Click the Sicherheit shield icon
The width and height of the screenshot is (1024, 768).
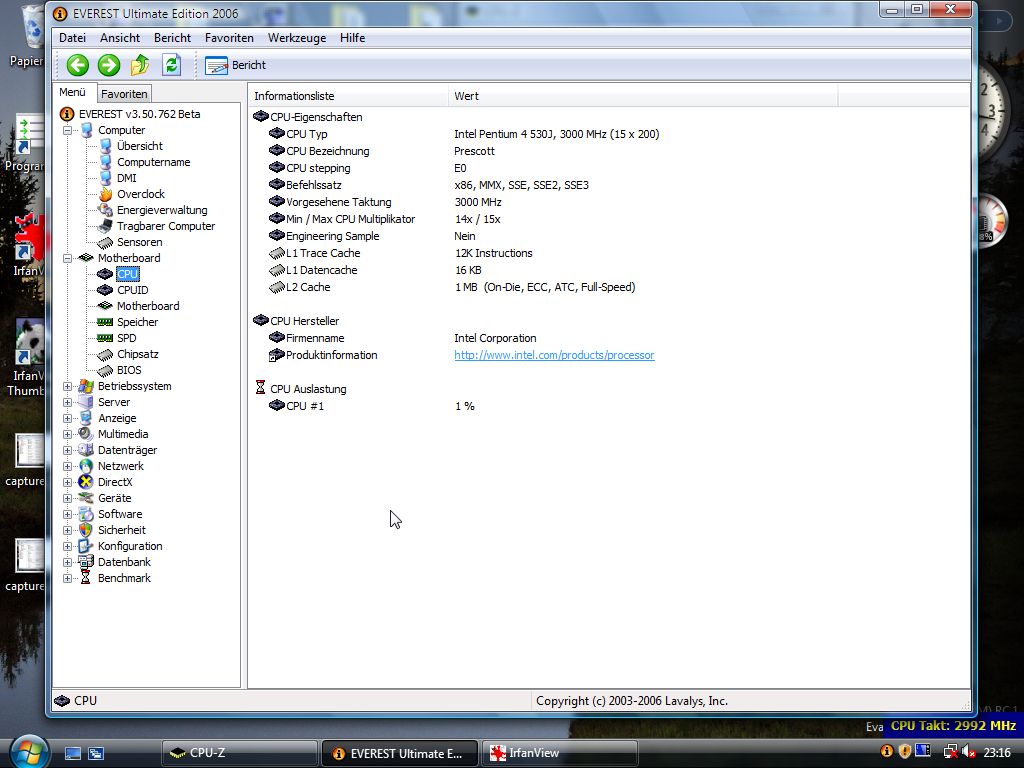click(x=86, y=530)
